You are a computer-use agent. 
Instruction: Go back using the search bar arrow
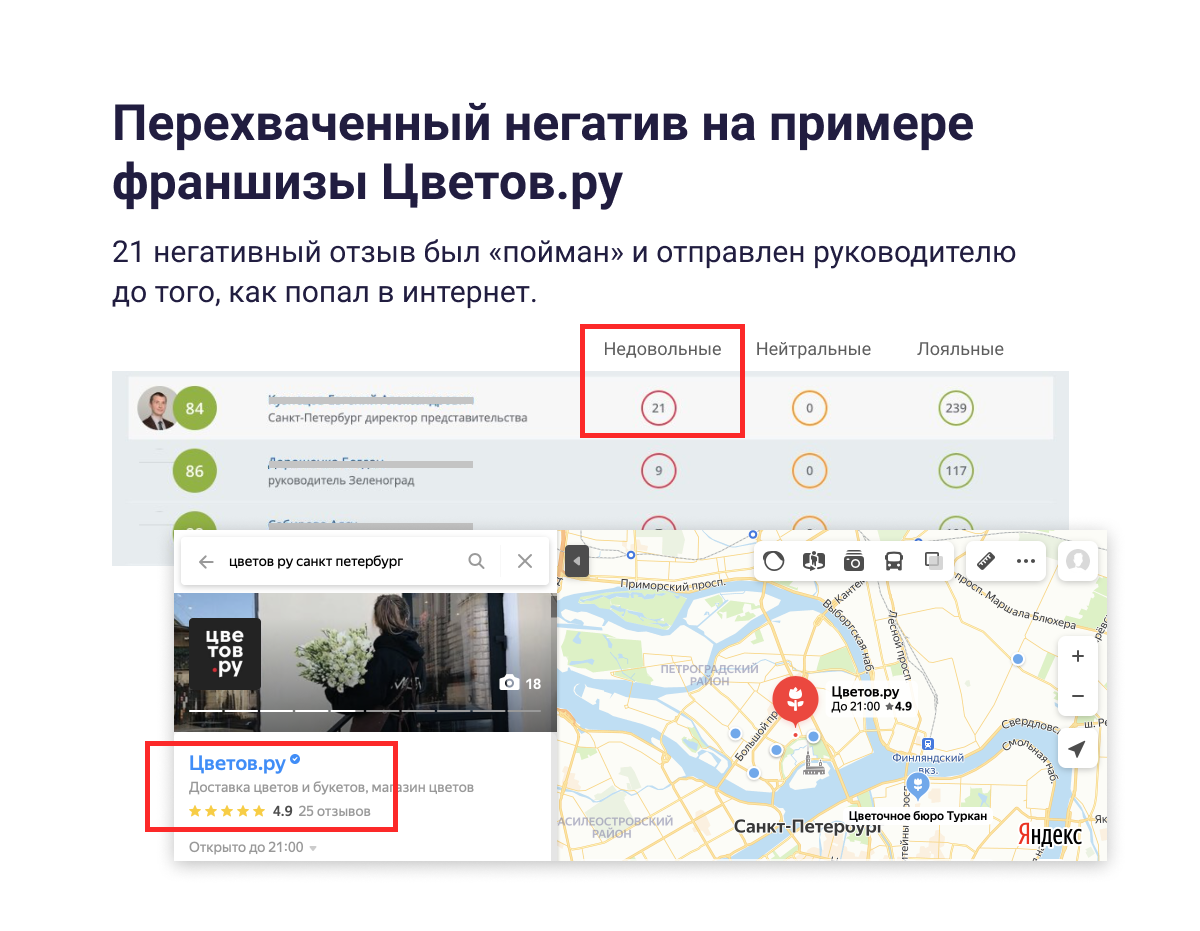pyautogui.click(x=207, y=562)
